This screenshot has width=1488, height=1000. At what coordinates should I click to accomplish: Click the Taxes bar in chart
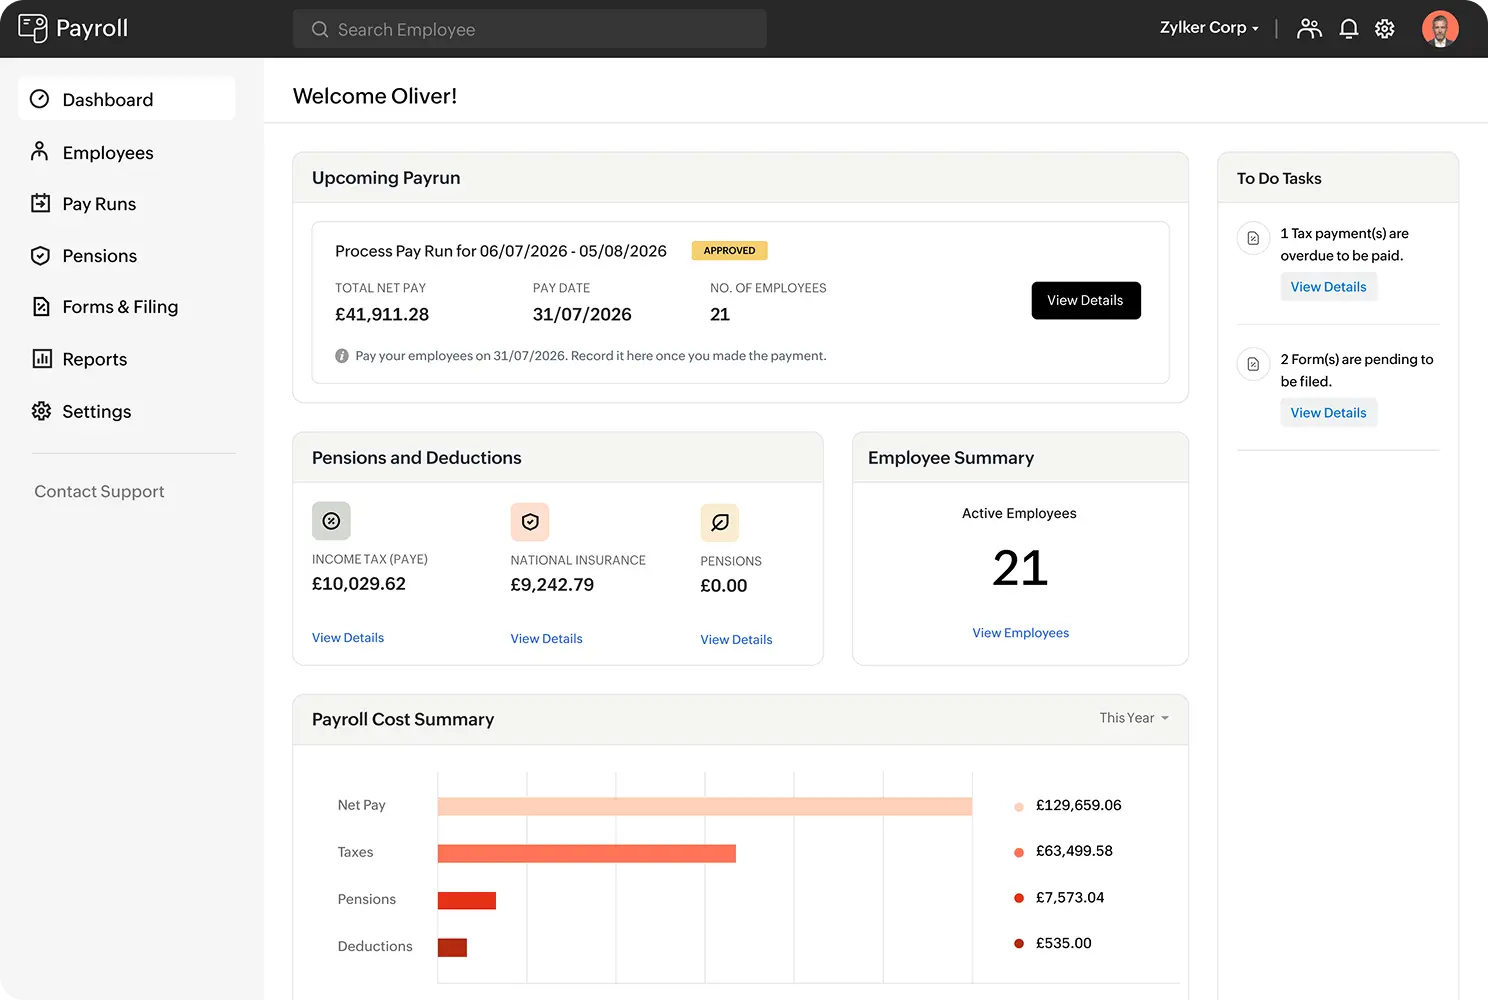point(587,853)
